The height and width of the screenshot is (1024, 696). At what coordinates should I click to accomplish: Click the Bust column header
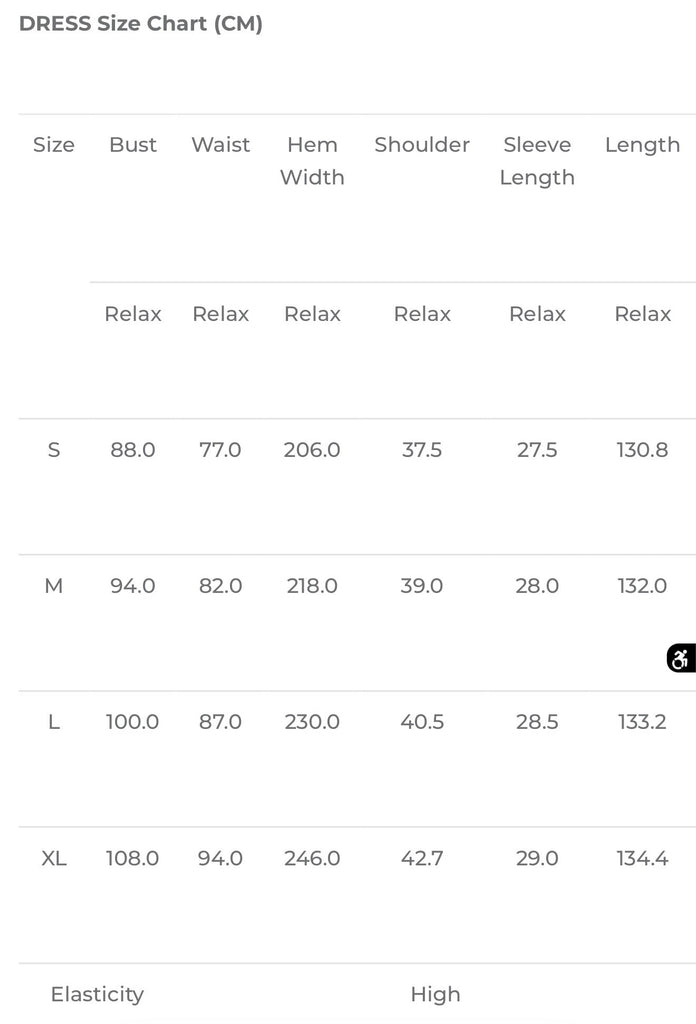pyautogui.click(x=133, y=145)
